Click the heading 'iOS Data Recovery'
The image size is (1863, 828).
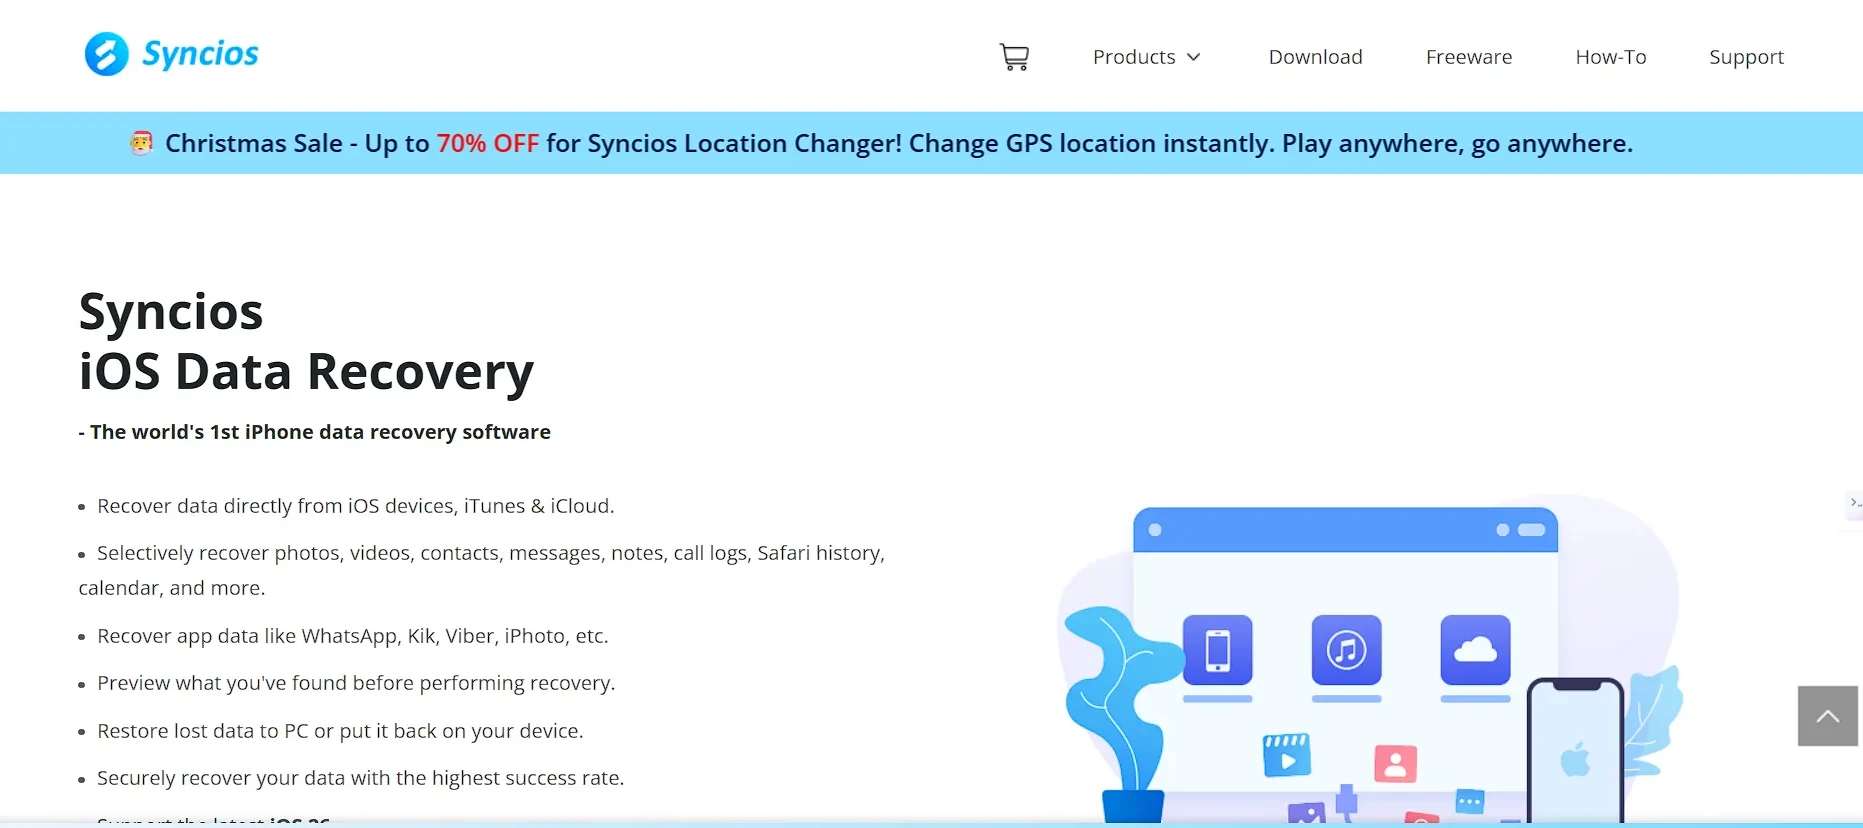pyautogui.click(x=306, y=372)
